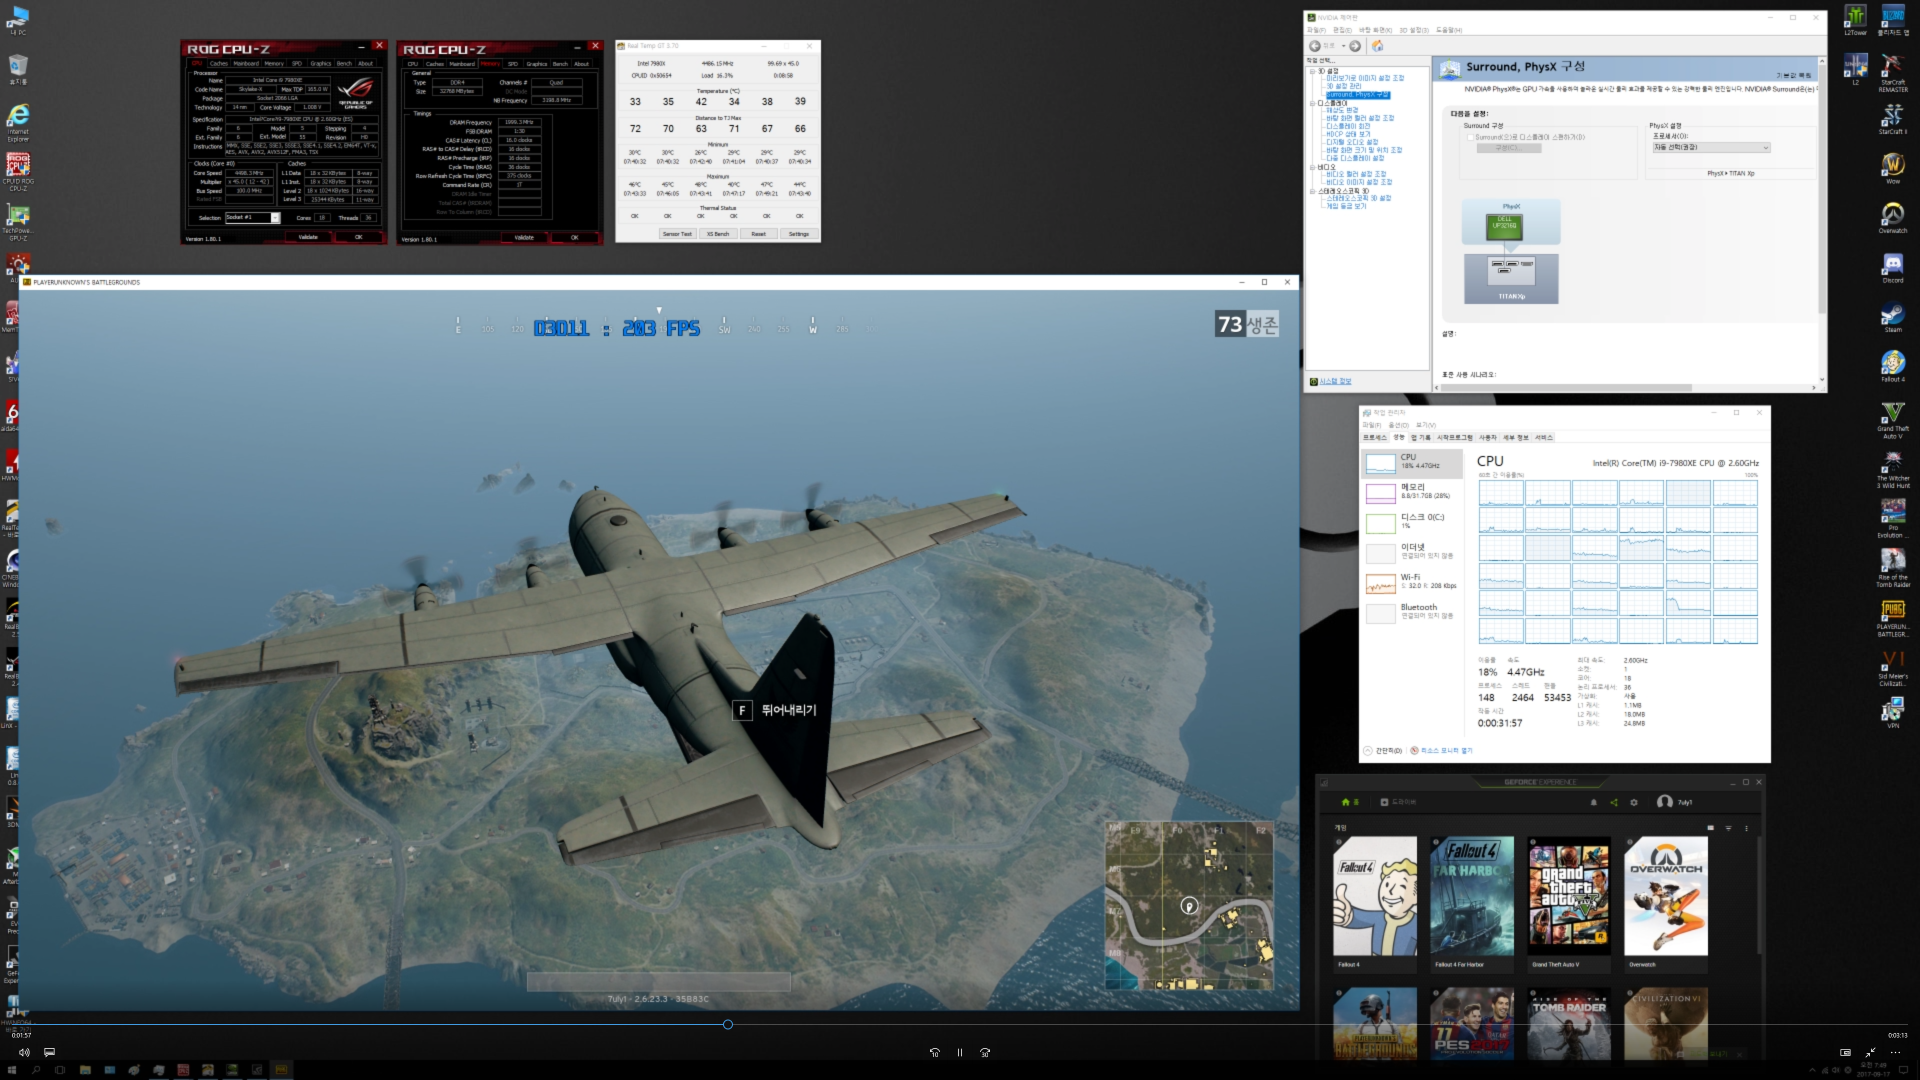The image size is (1920, 1080).
Task: Open GeForce Experience settings gear
Action: (1634, 802)
